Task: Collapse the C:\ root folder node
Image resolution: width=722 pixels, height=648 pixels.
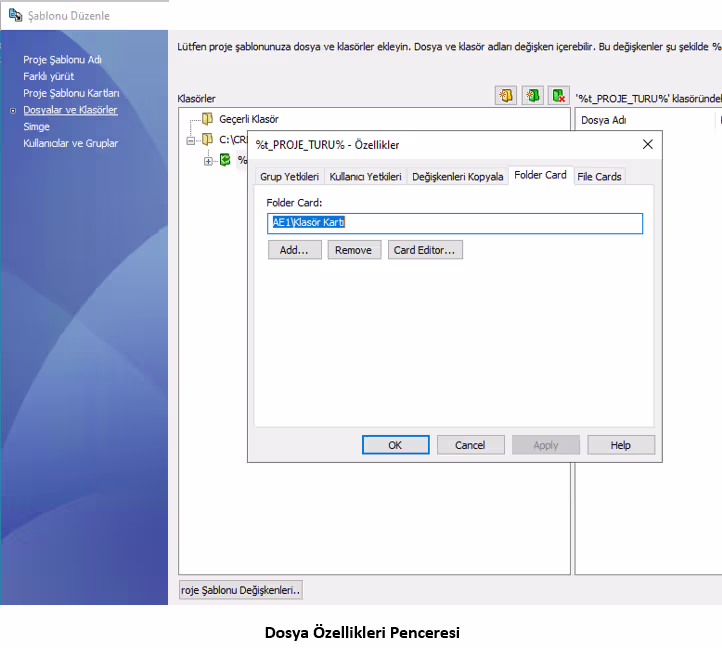Action: point(191,140)
